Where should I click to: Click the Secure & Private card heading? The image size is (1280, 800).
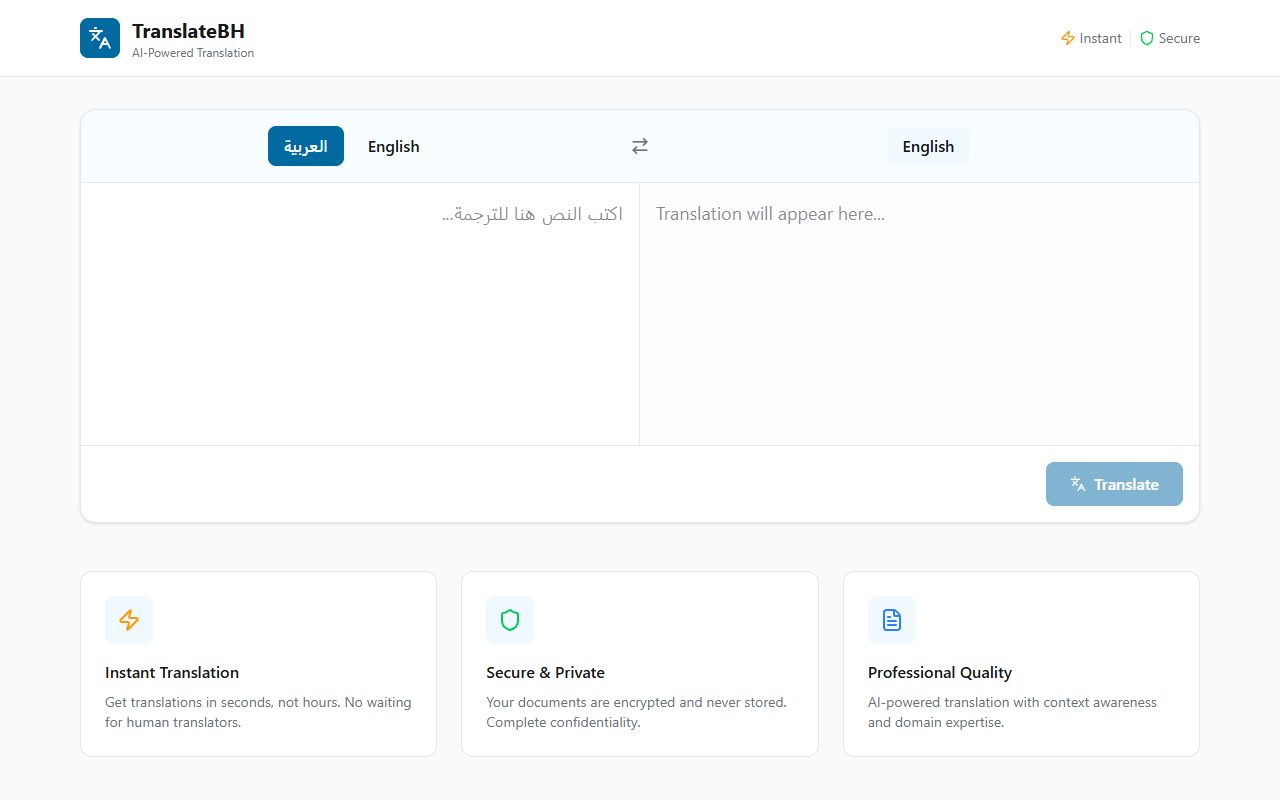(x=545, y=672)
